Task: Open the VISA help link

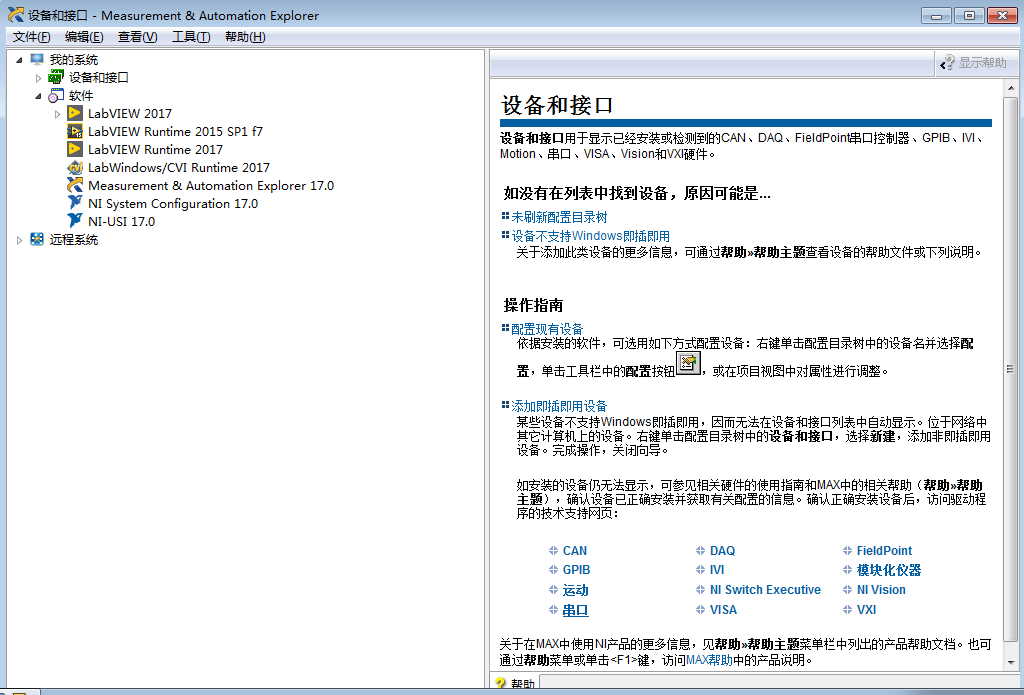Action: pos(723,609)
